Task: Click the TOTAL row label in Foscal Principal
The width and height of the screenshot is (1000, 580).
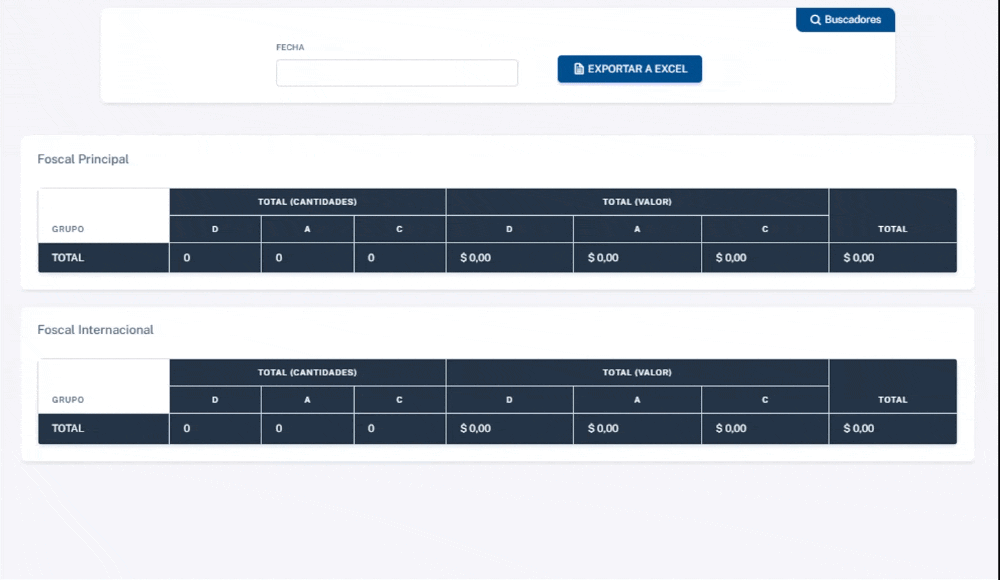Action: coord(68,258)
